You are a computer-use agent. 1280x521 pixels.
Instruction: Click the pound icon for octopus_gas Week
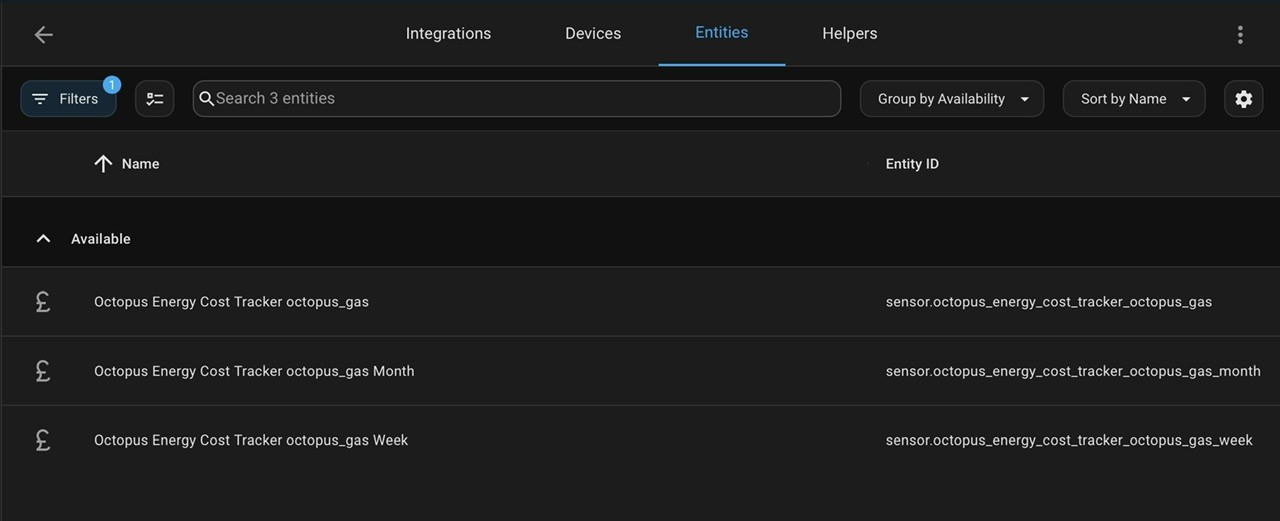point(43,440)
